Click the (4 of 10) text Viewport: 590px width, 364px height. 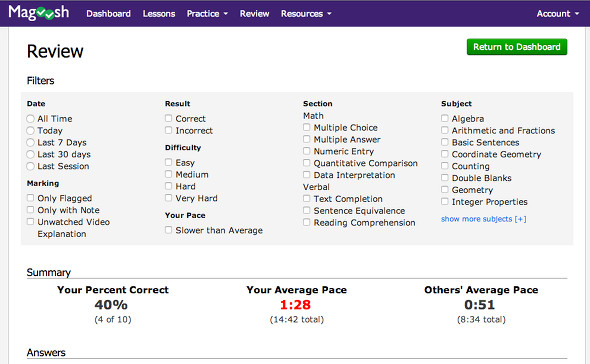click(x=113, y=320)
